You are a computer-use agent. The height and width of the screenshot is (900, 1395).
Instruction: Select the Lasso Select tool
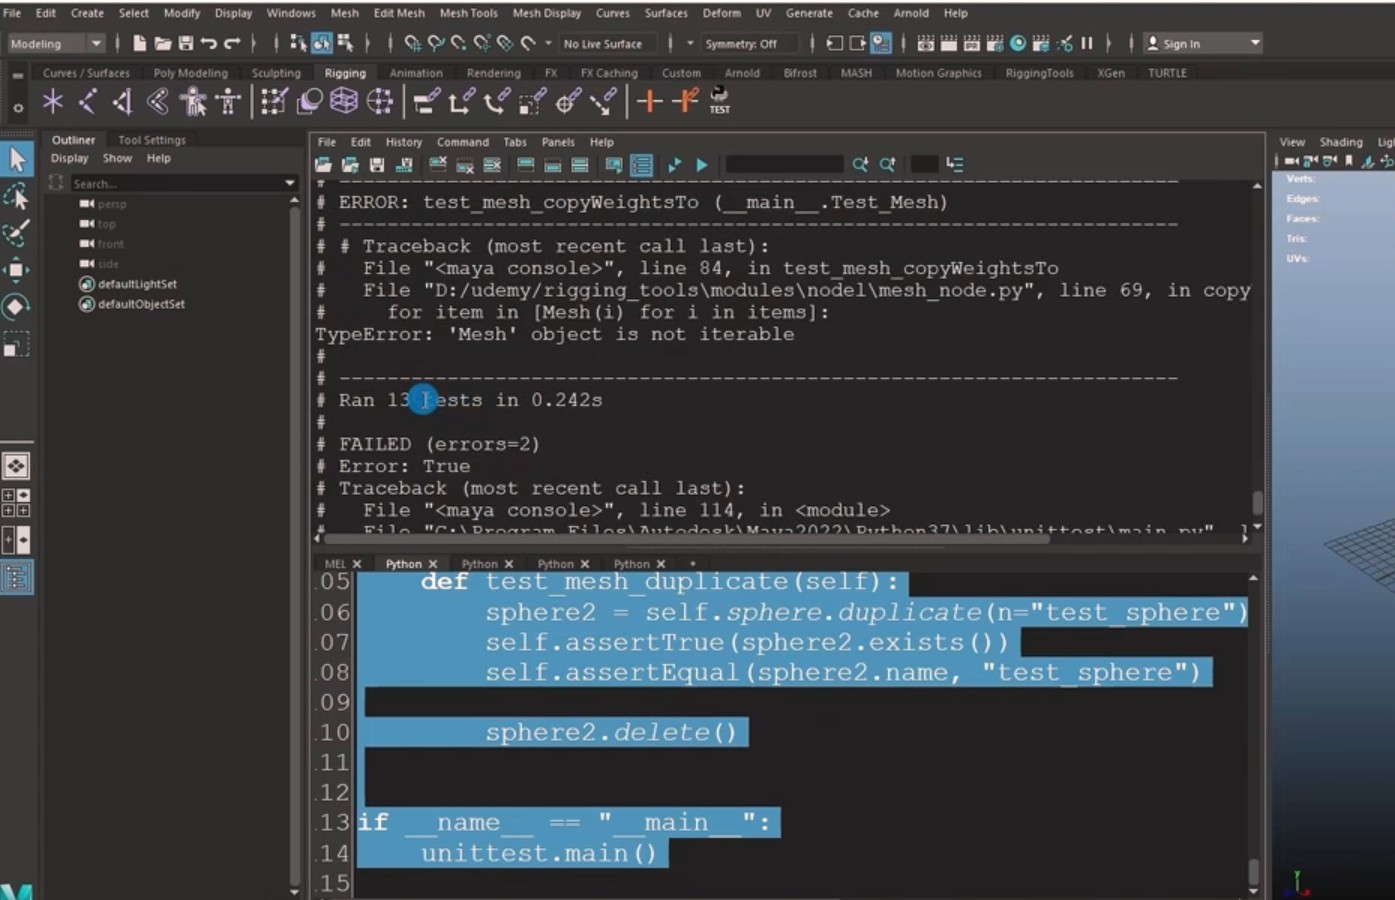coord(17,196)
